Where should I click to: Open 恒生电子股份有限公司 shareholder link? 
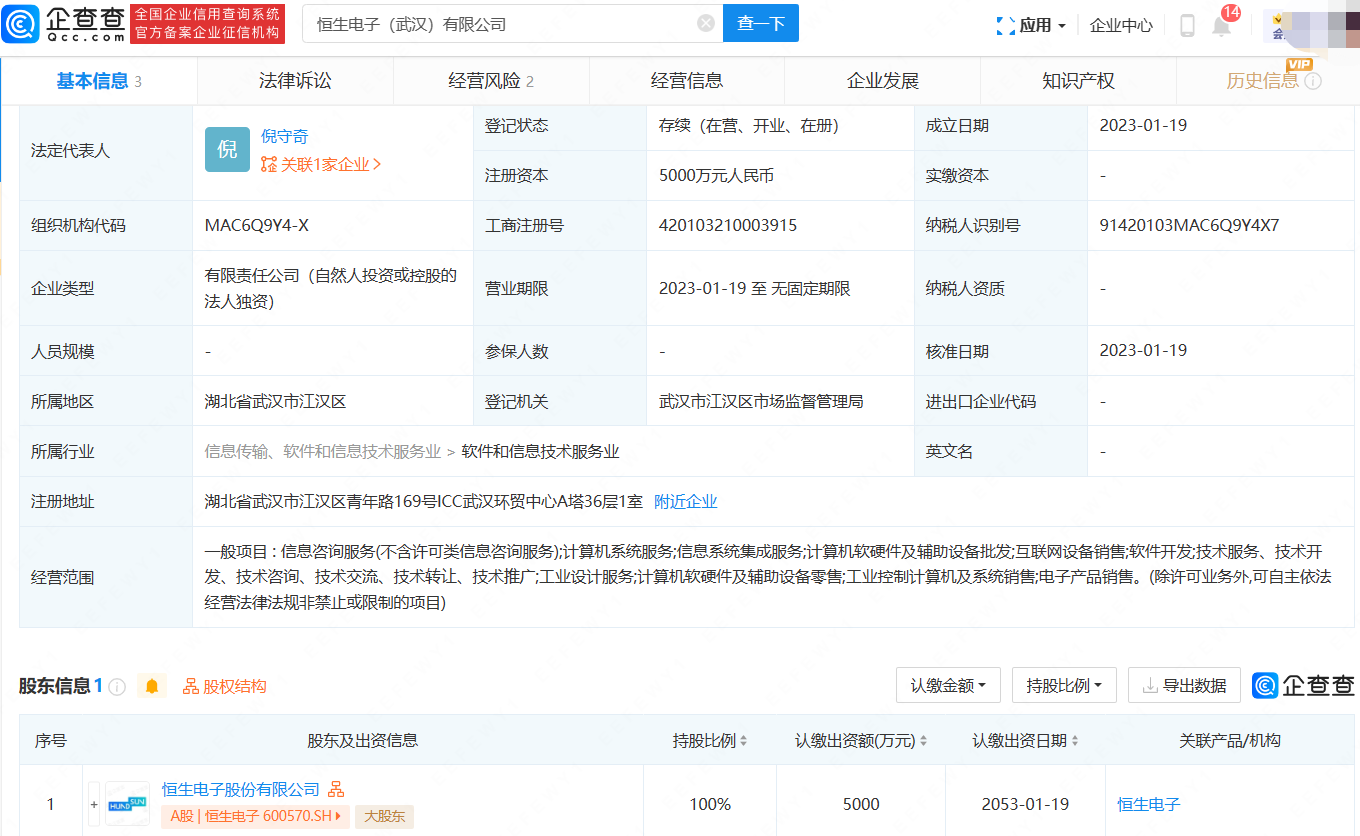tap(241, 790)
